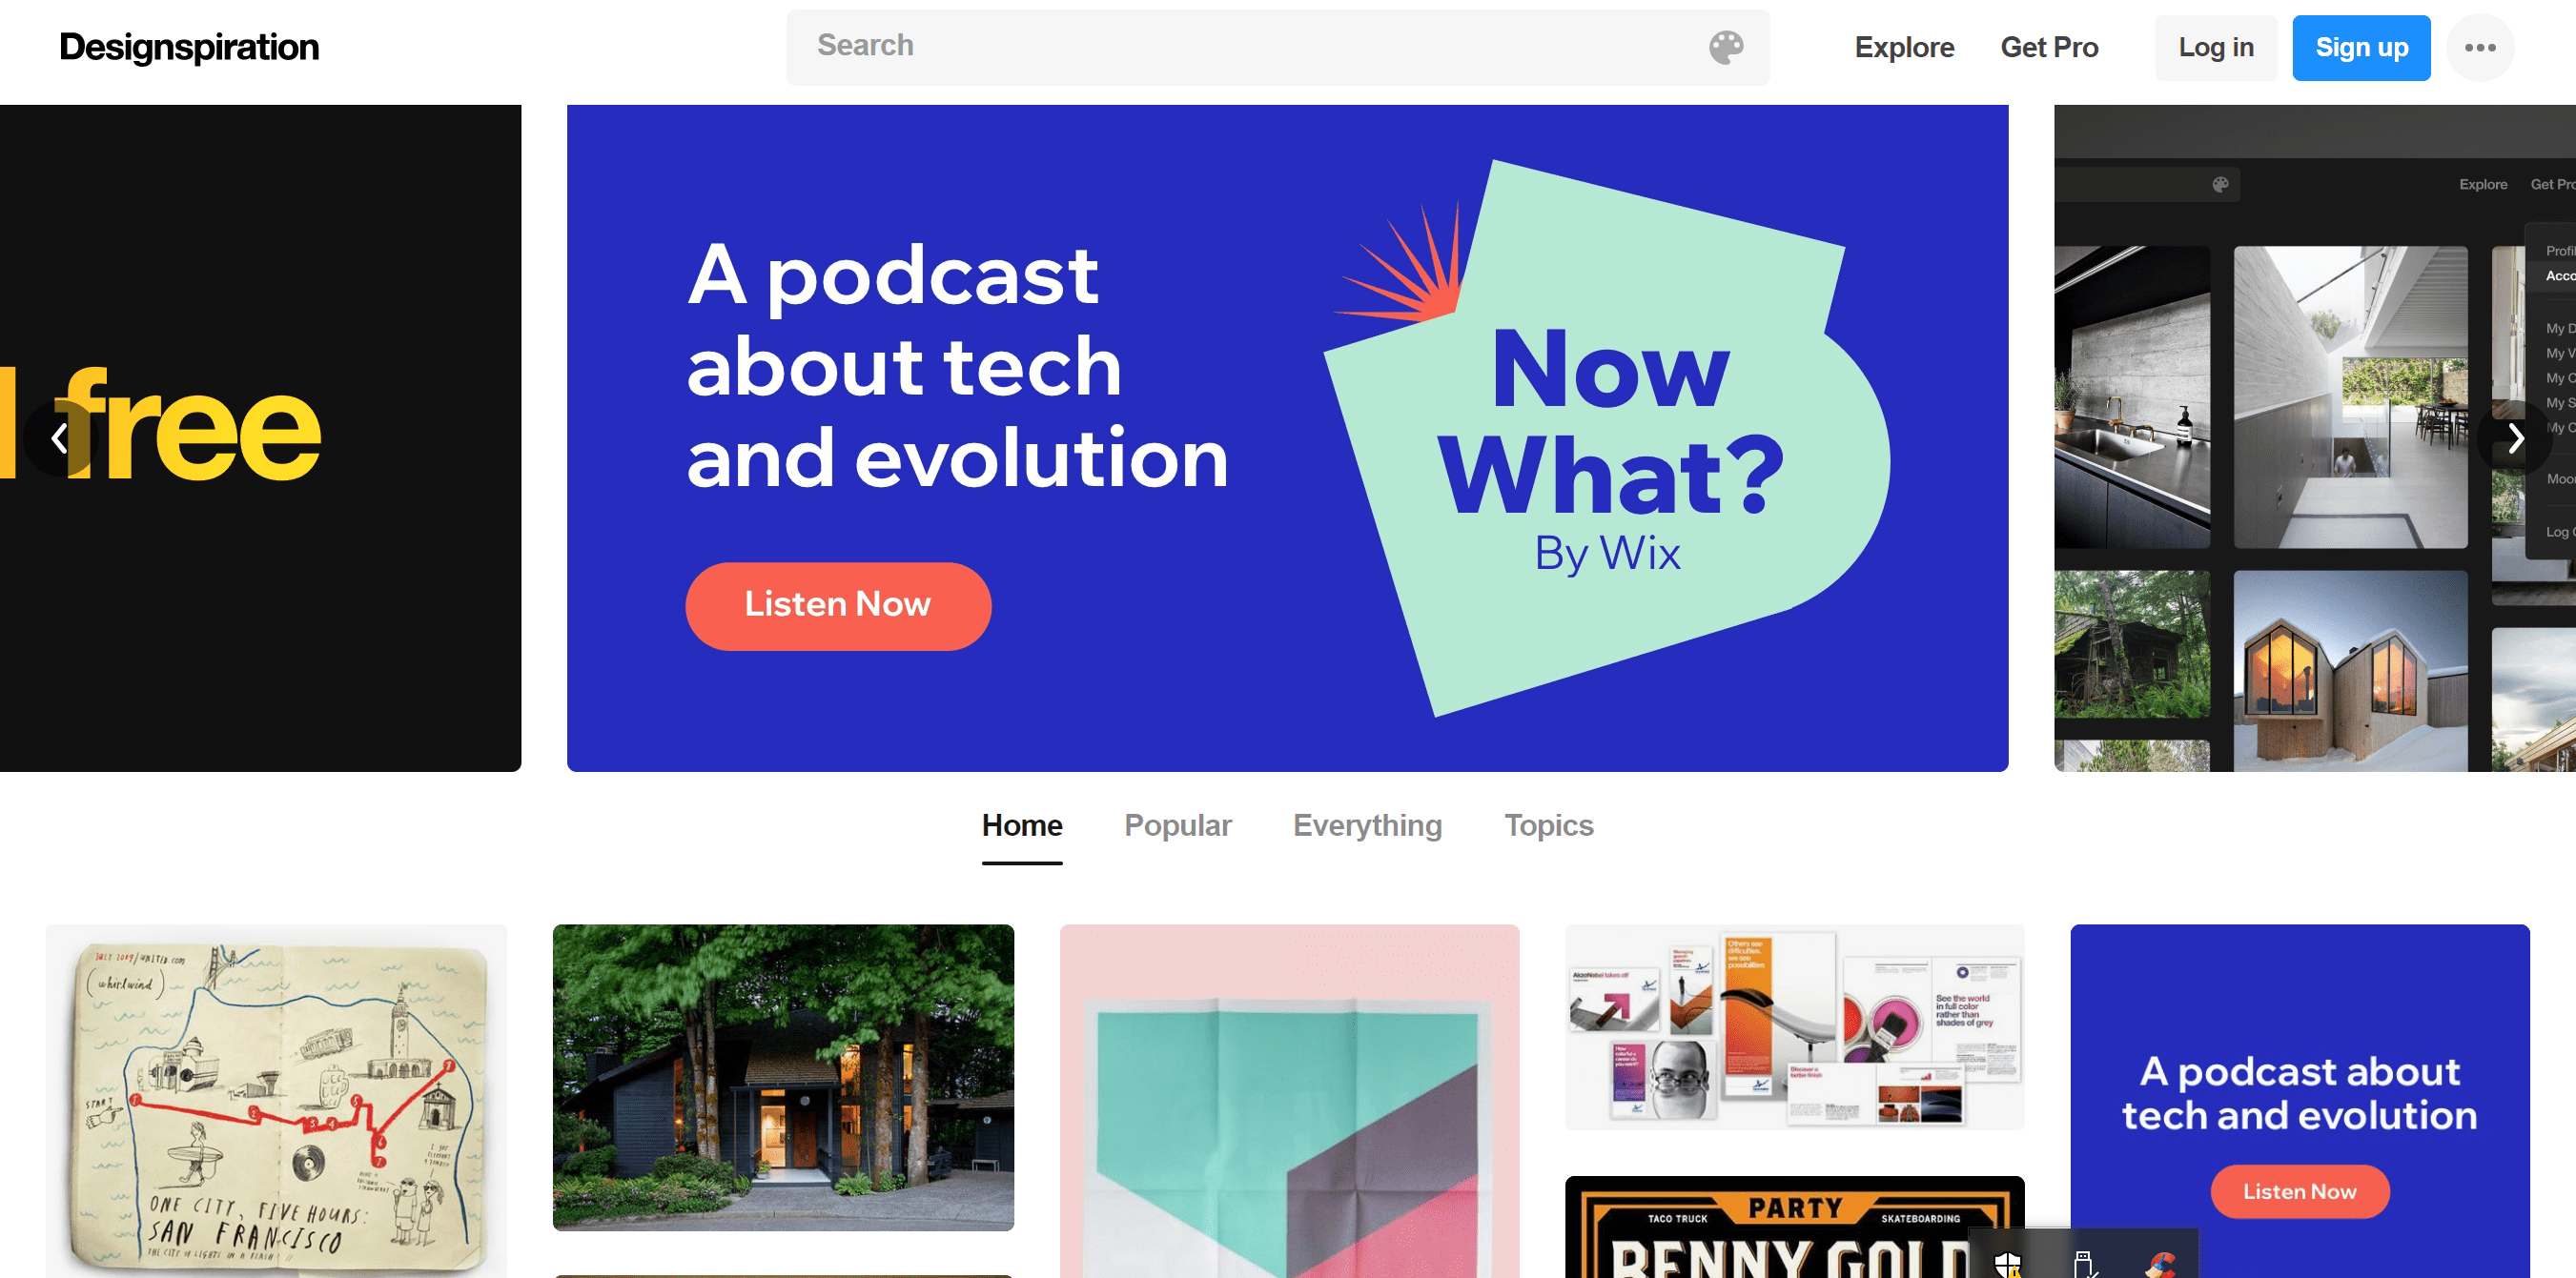Open the color palette search icon
This screenshot has height=1278, width=2576.
click(x=1725, y=47)
